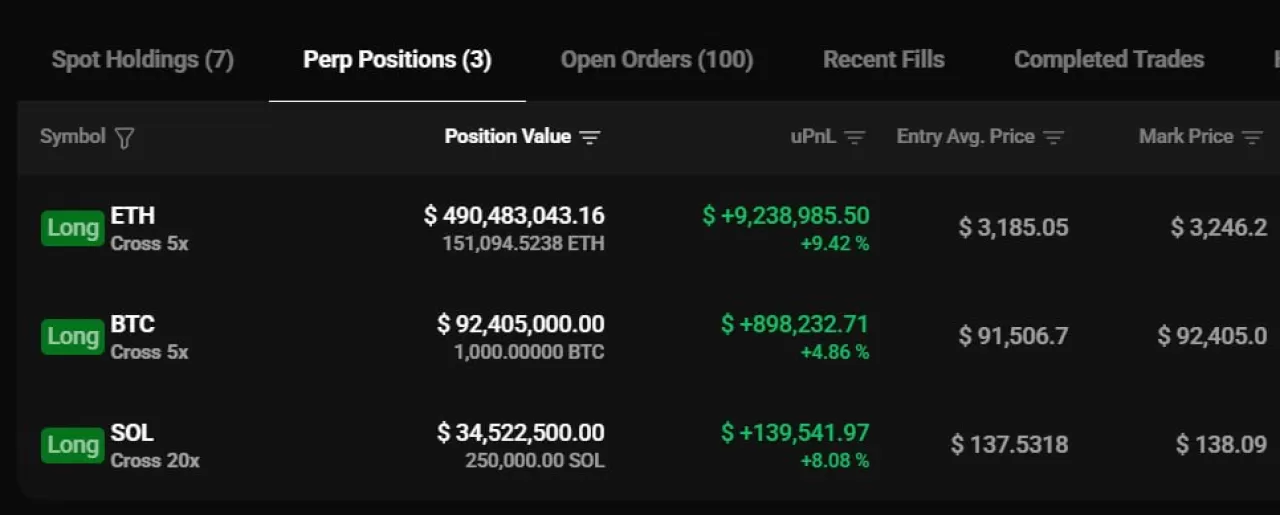Sort by Position Value sort icon
Screen dimensions: 1280x515
(590, 138)
